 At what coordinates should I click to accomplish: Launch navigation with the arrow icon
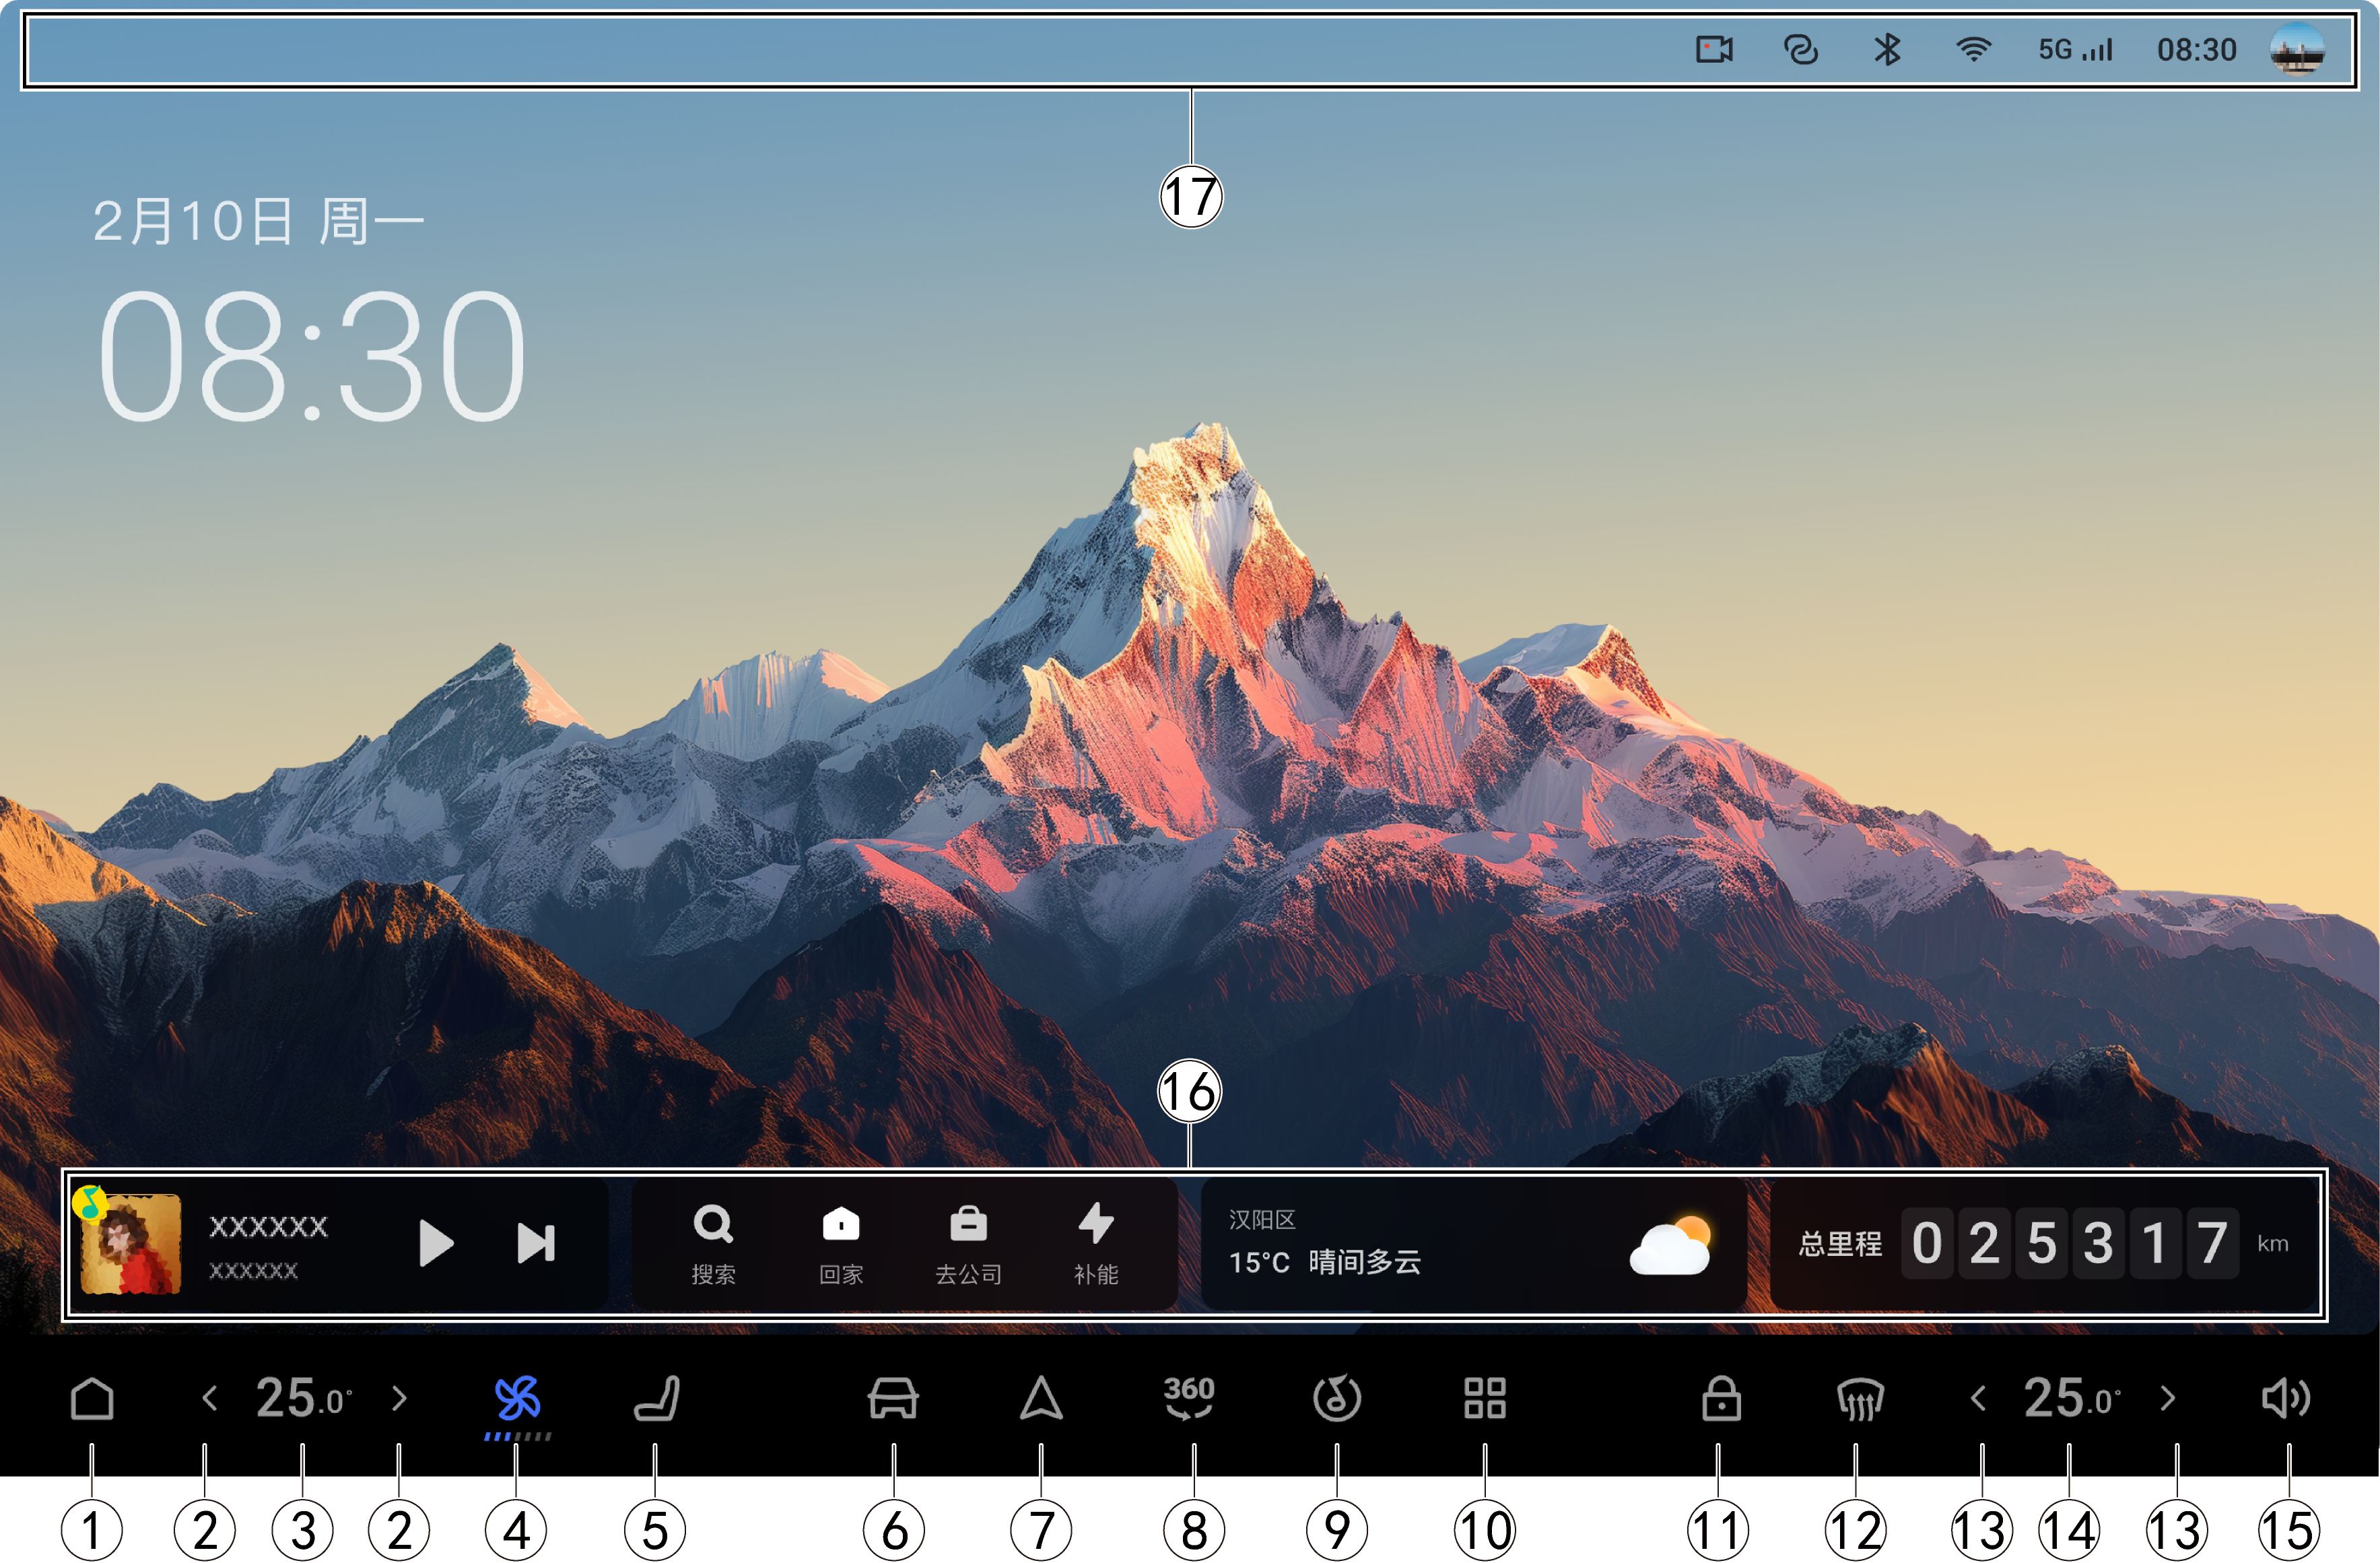pos(1041,1398)
